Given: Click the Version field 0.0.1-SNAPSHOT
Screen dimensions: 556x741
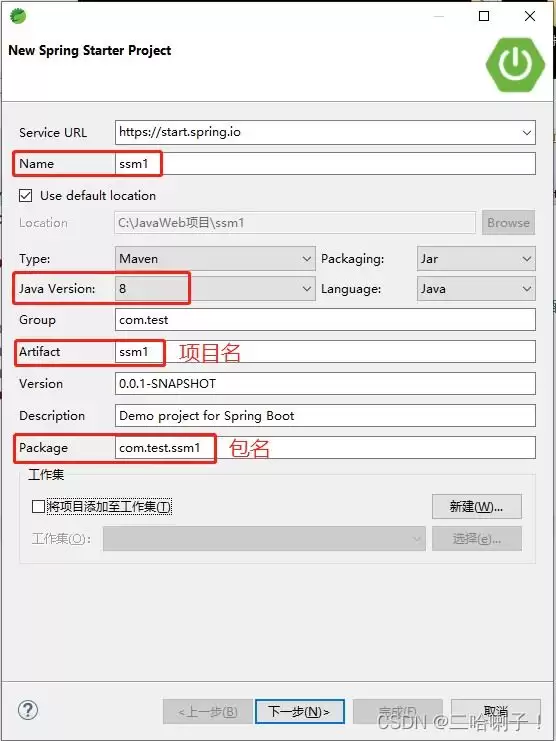Looking at the screenshot, I should [x=325, y=383].
